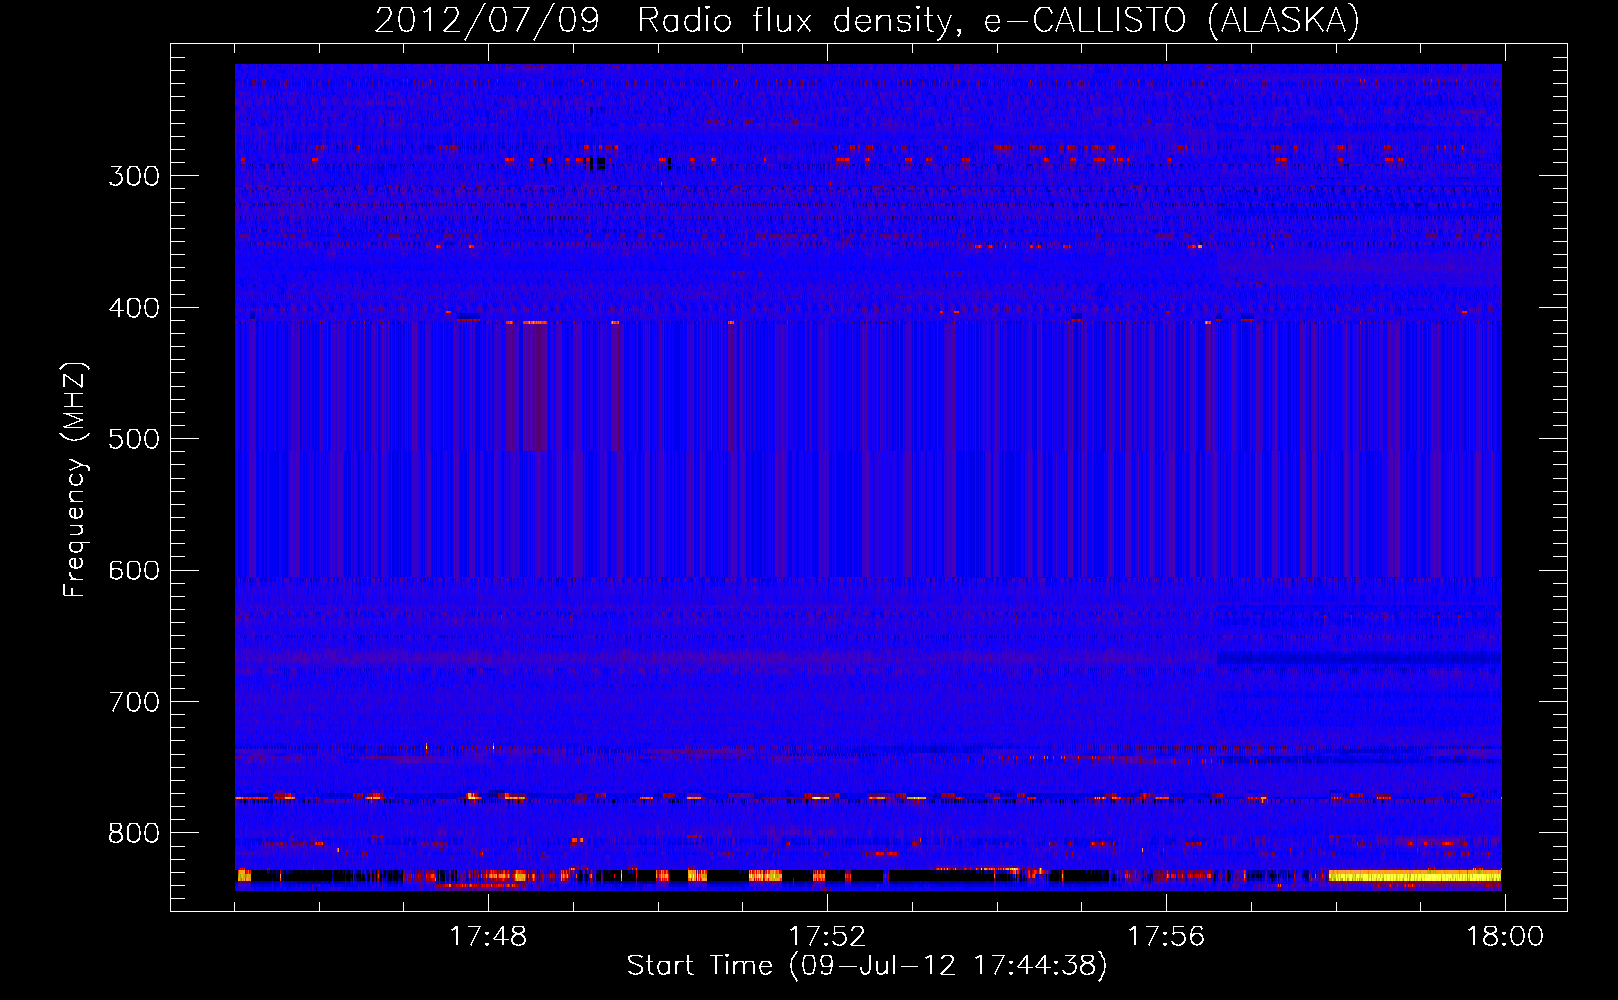Click the 18:00 time tick label

[x=1505, y=937]
